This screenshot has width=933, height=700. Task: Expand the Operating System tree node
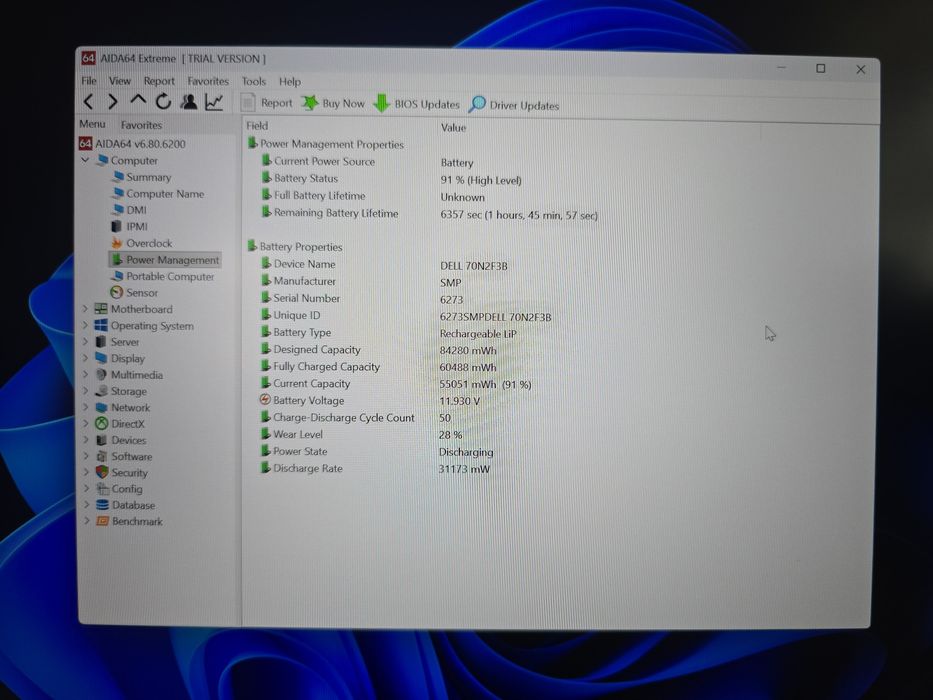[x=86, y=326]
